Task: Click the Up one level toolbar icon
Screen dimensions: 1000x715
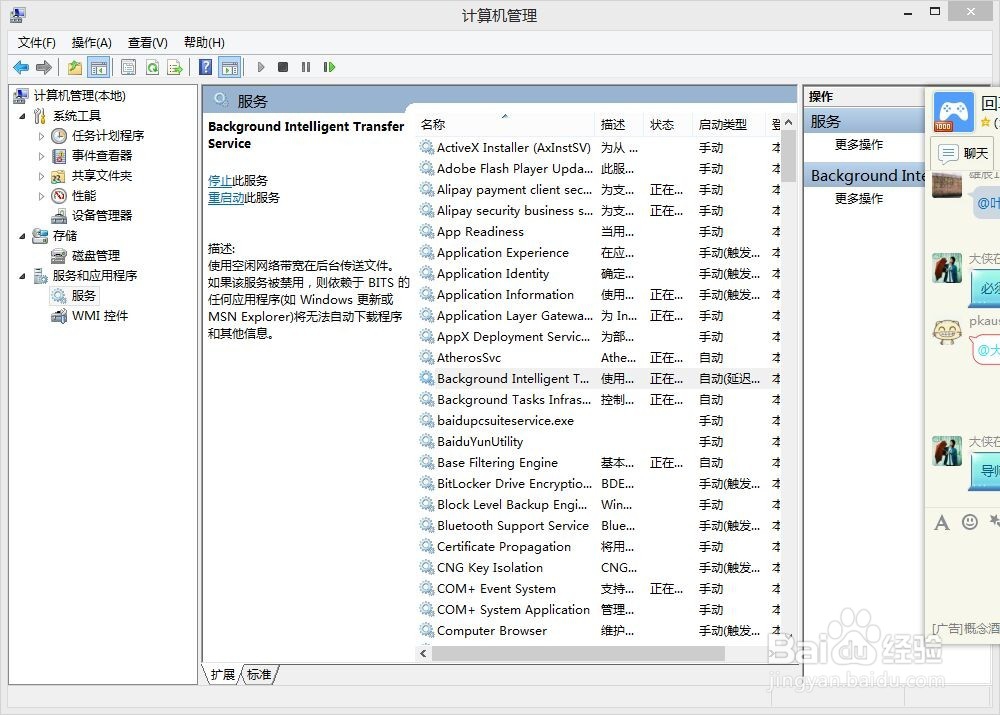Action: tap(75, 67)
